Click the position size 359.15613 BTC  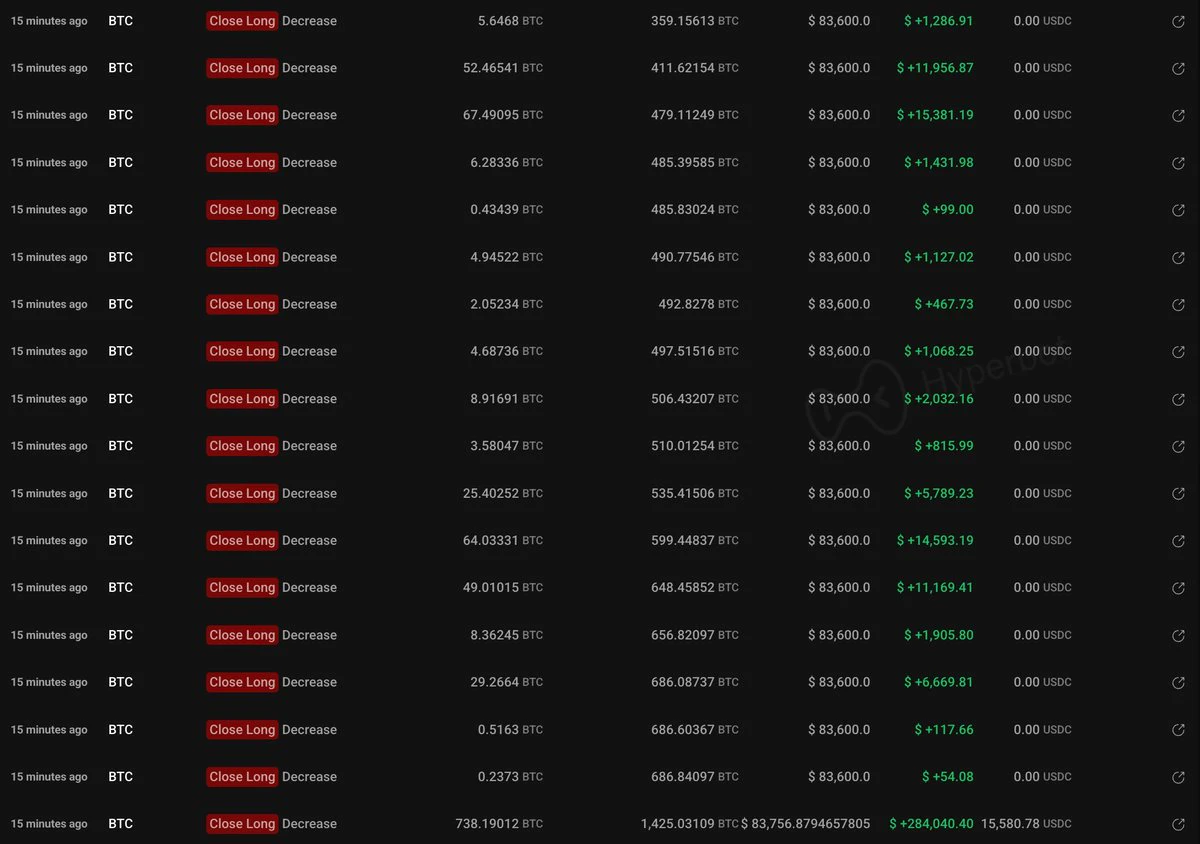(x=695, y=21)
